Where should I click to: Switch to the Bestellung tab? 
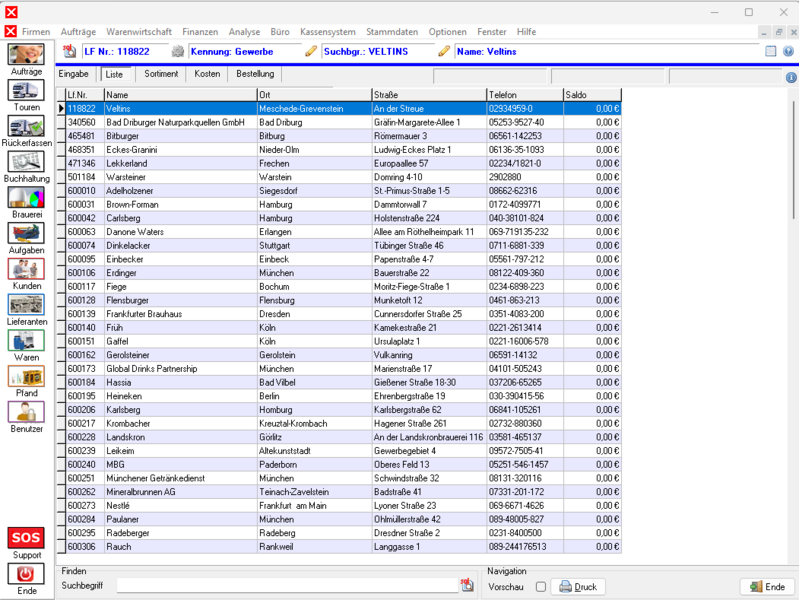coord(255,74)
